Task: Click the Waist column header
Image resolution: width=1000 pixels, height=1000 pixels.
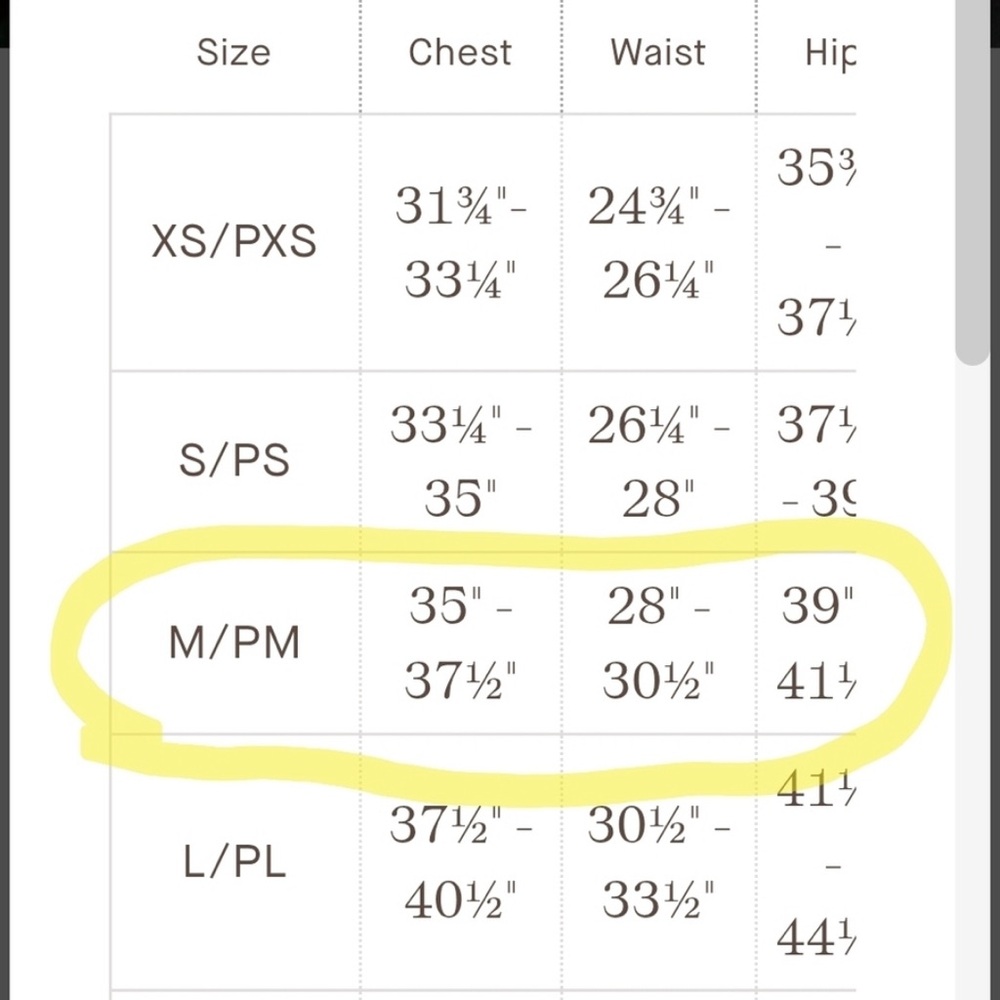Action: point(658,52)
